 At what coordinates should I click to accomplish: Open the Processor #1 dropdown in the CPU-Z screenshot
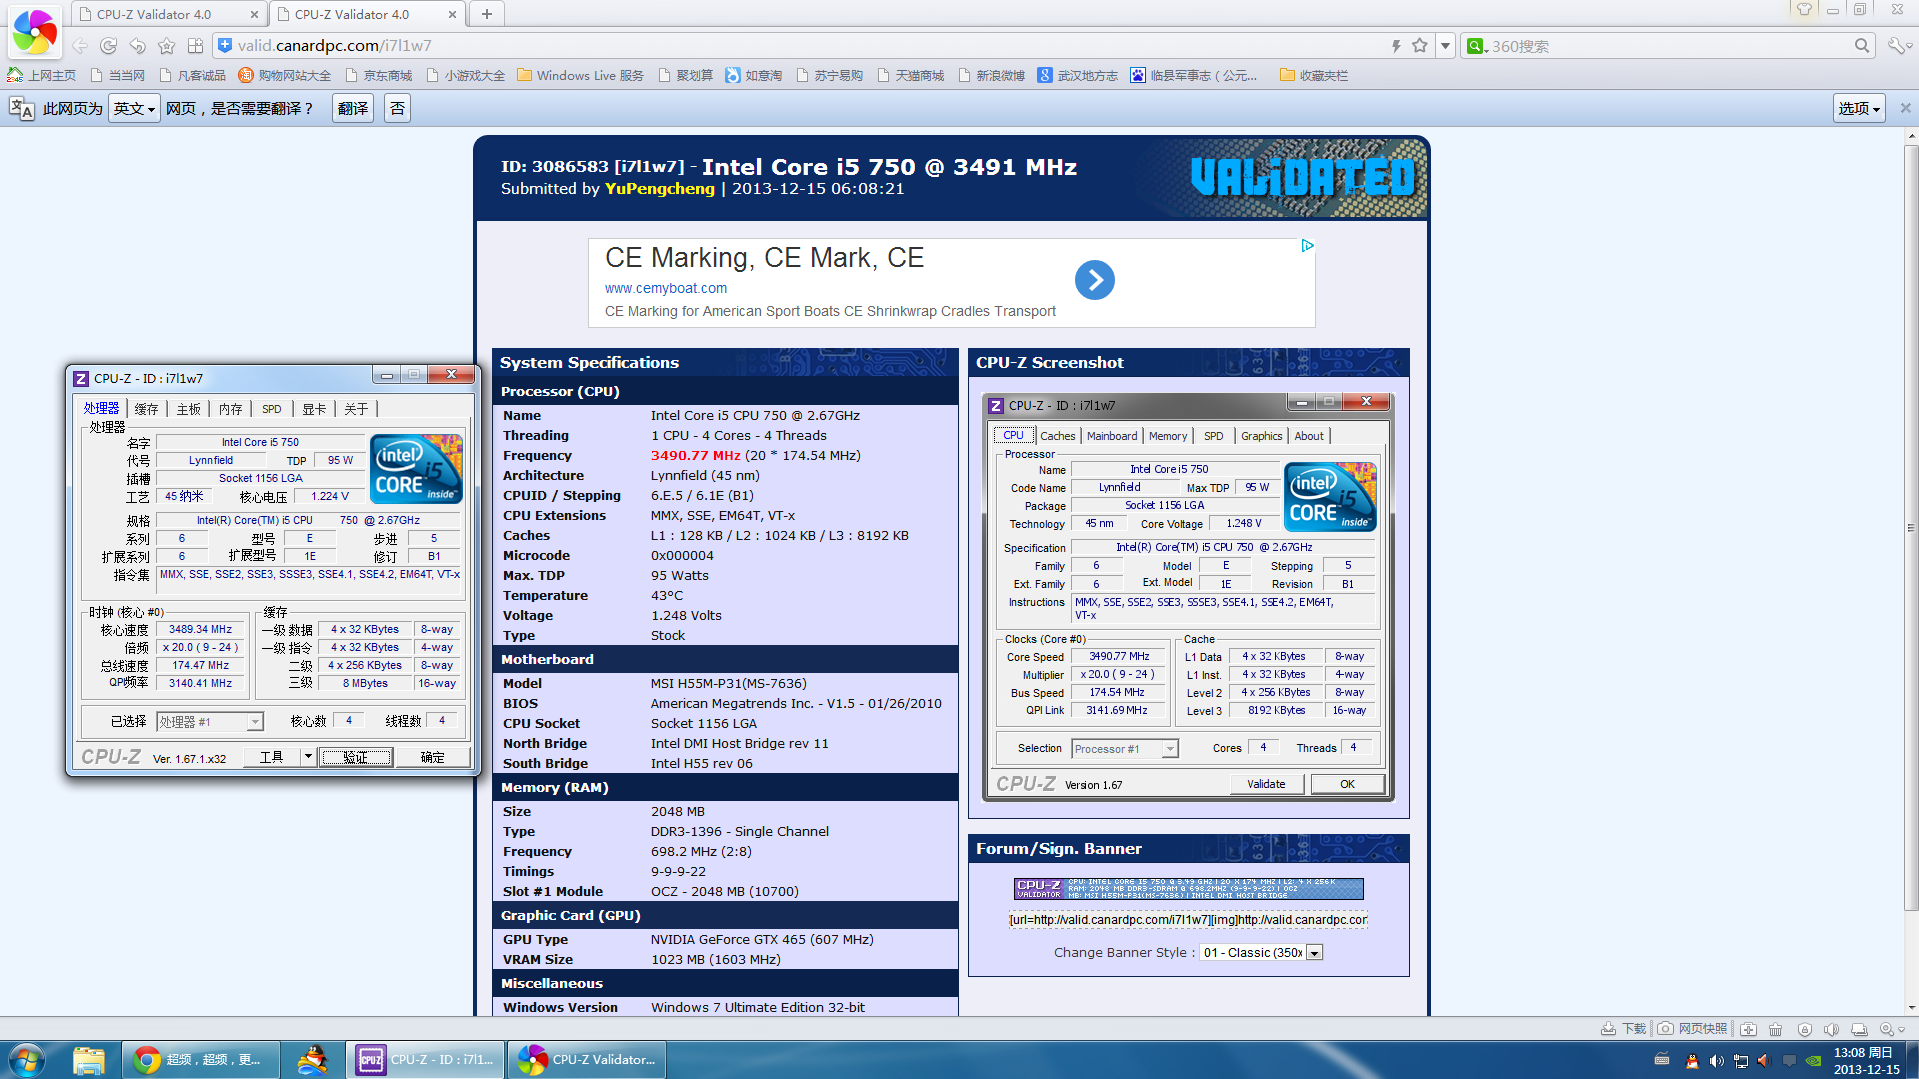click(x=1124, y=748)
